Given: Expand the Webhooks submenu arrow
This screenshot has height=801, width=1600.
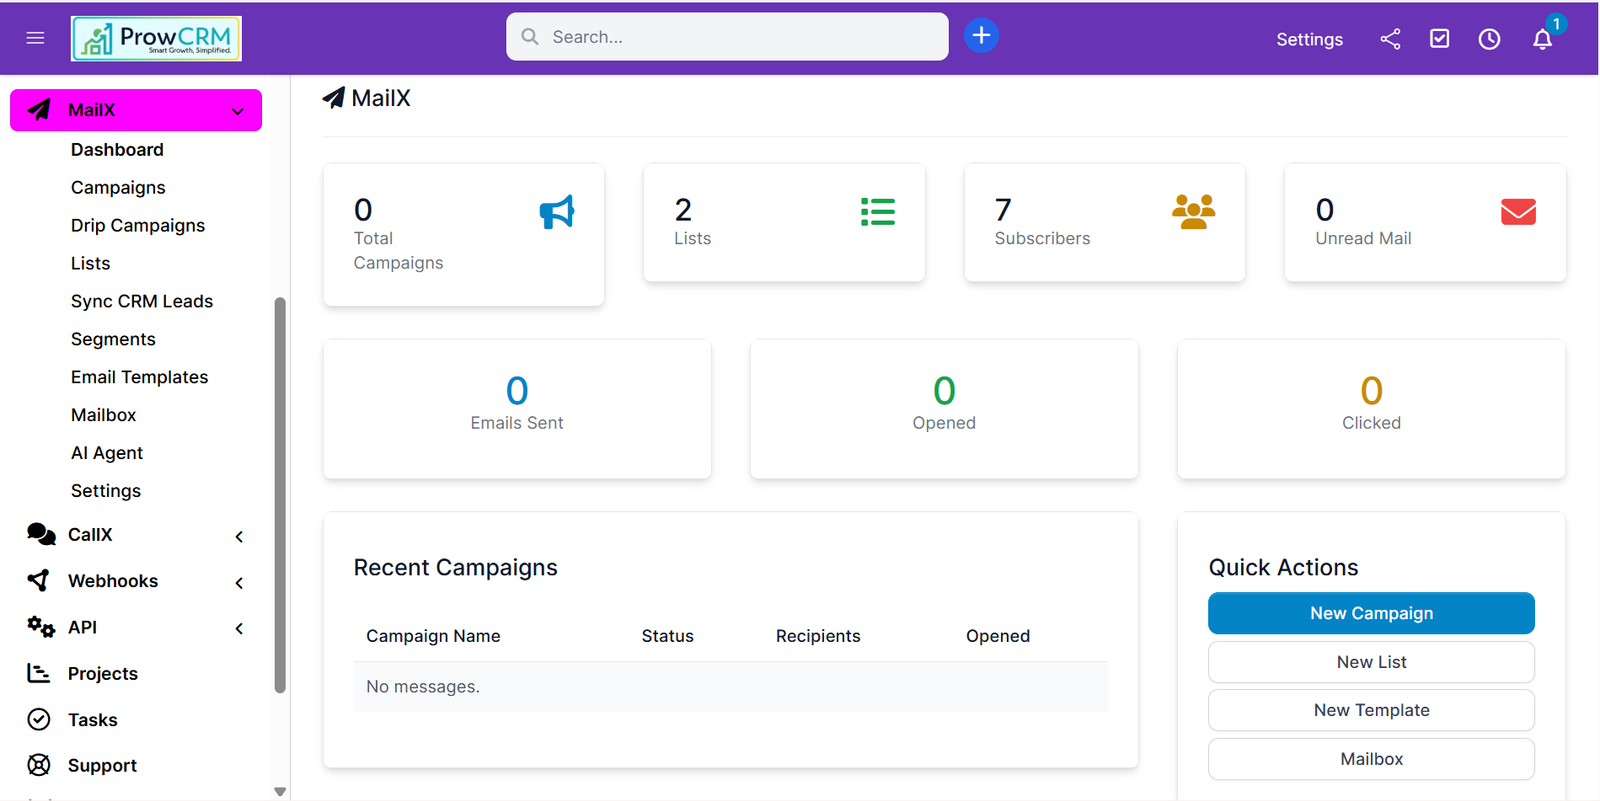Looking at the screenshot, I should click(x=239, y=582).
